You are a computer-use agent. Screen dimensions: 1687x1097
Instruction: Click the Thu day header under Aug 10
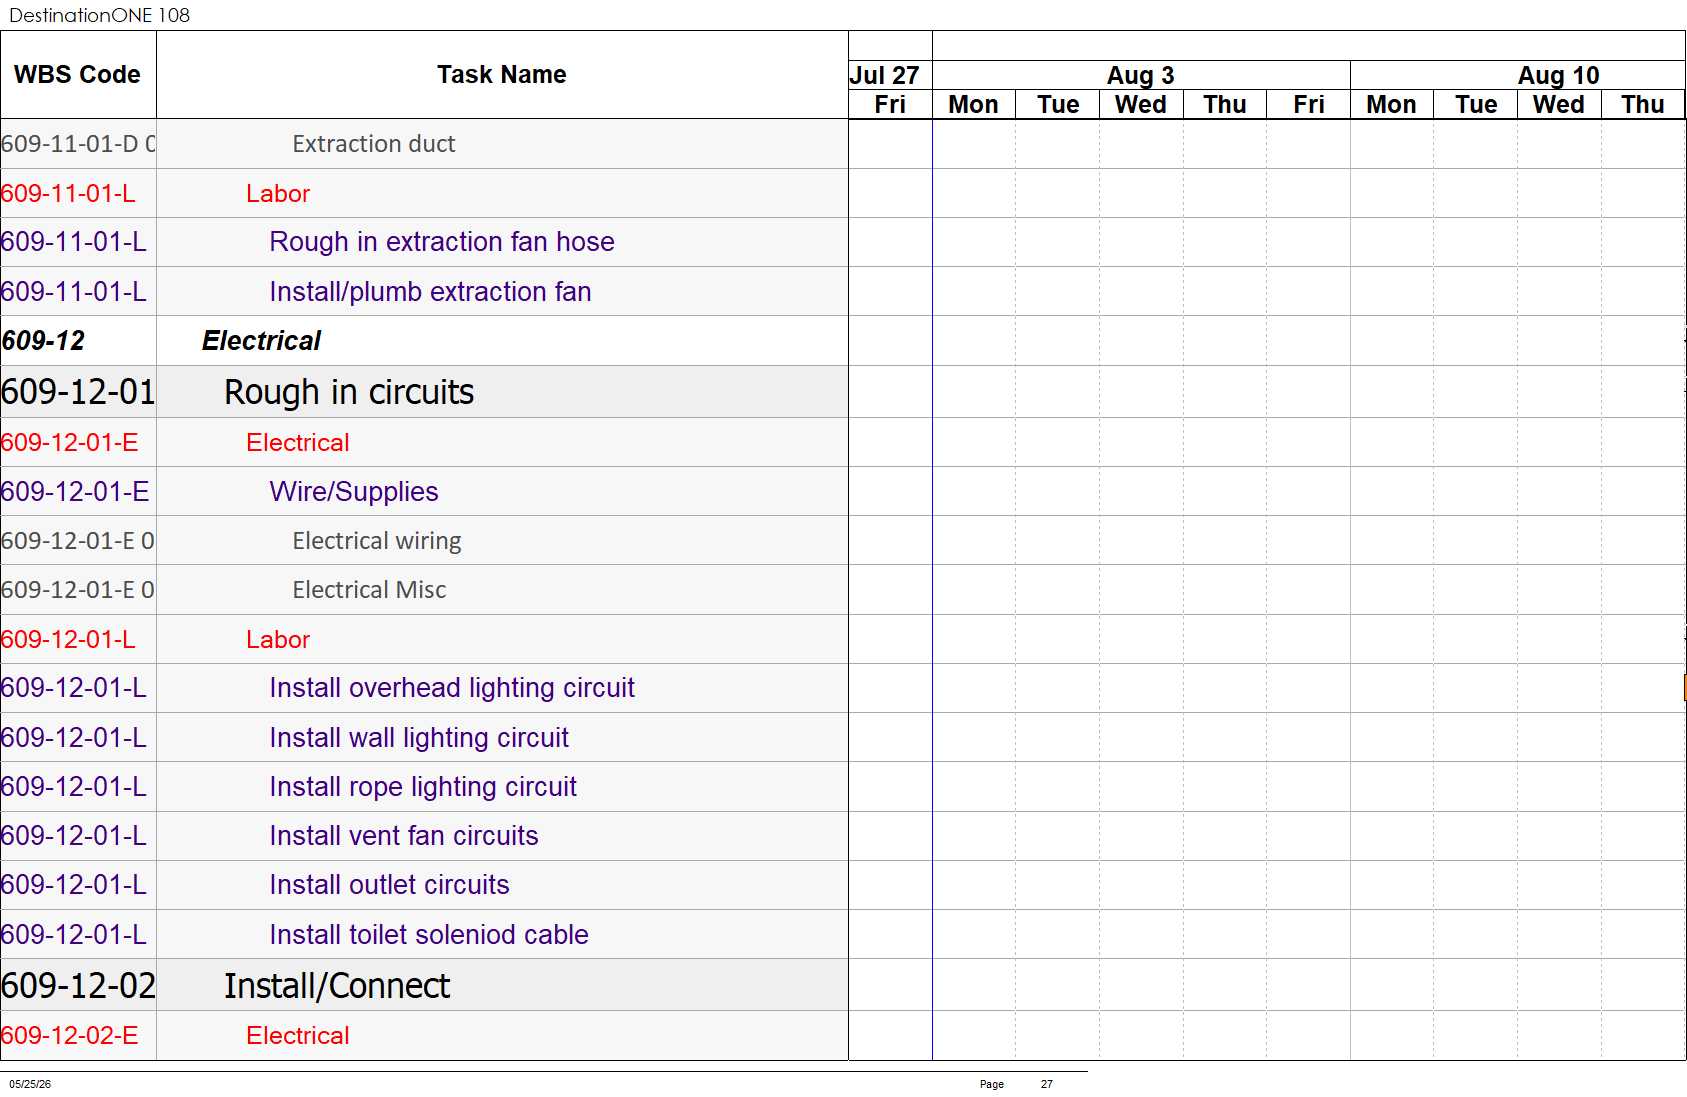pyautogui.click(x=1643, y=105)
